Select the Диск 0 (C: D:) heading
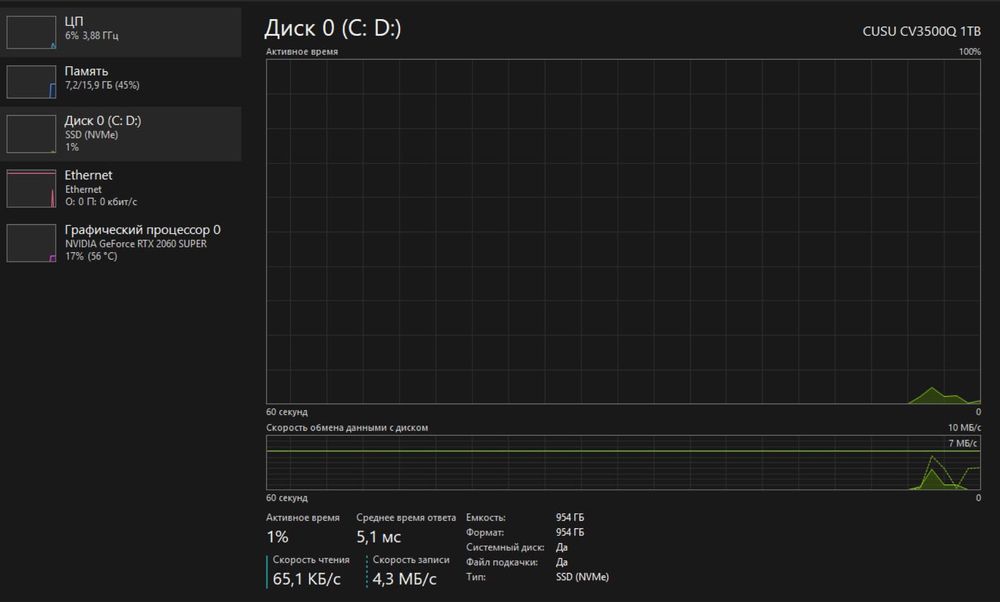The width and height of the screenshot is (1000, 602). (333, 28)
